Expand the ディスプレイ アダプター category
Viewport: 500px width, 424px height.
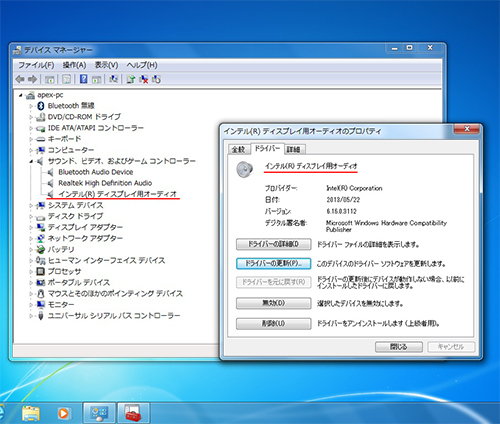pyautogui.click(x=31, y=228)
